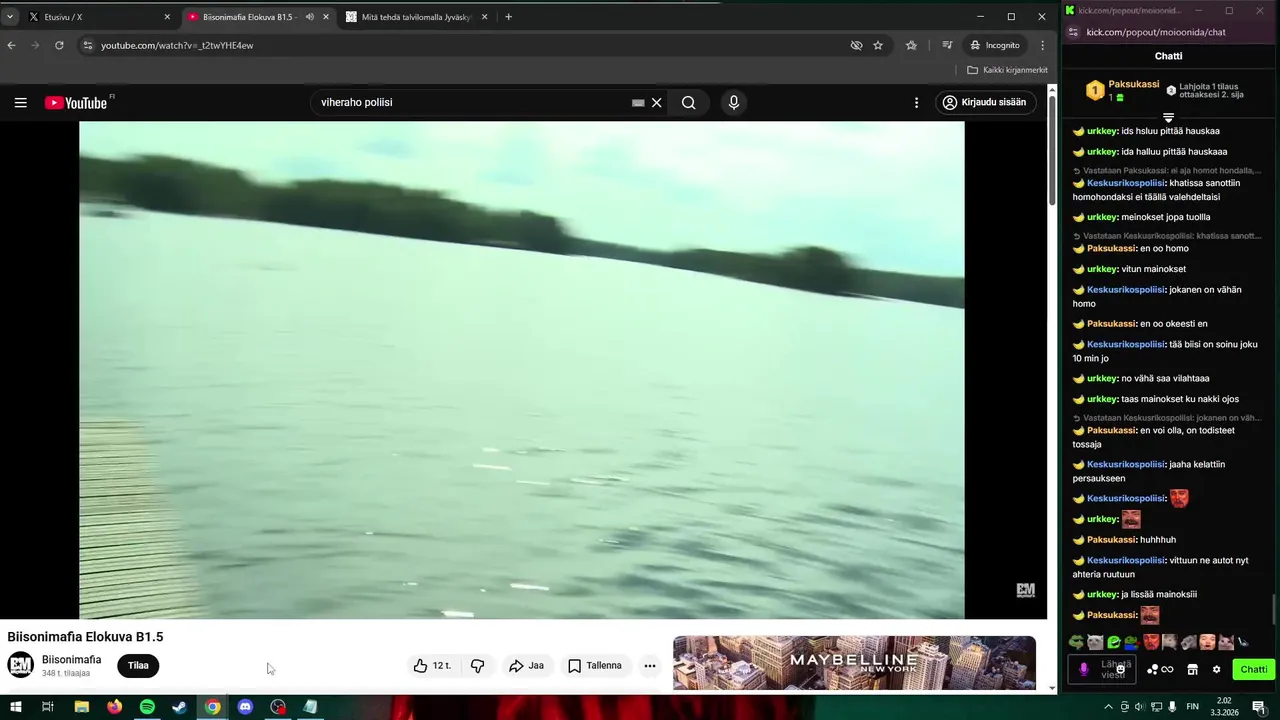
Task: Dislike the video with thumbs-down
Action: (x=478, y=665)
